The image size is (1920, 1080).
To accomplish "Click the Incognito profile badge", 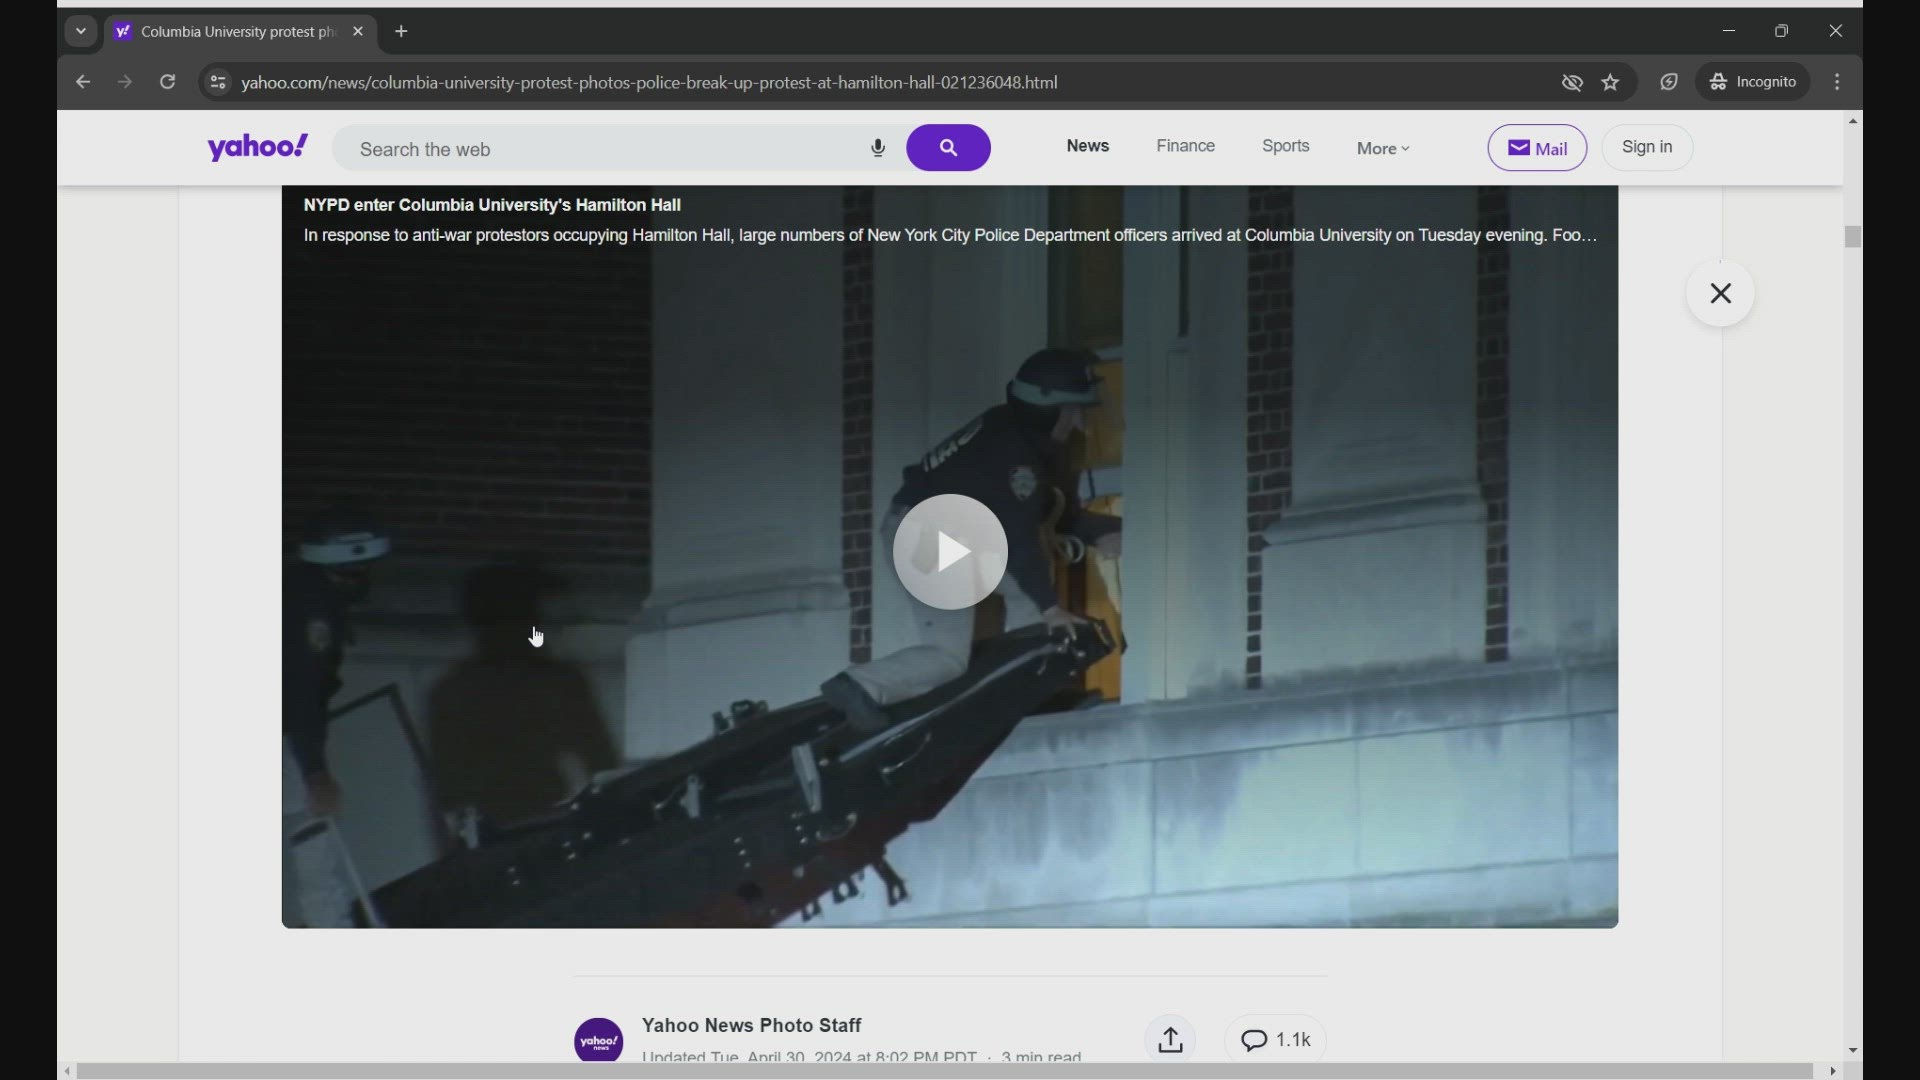I will (1755, 82).
